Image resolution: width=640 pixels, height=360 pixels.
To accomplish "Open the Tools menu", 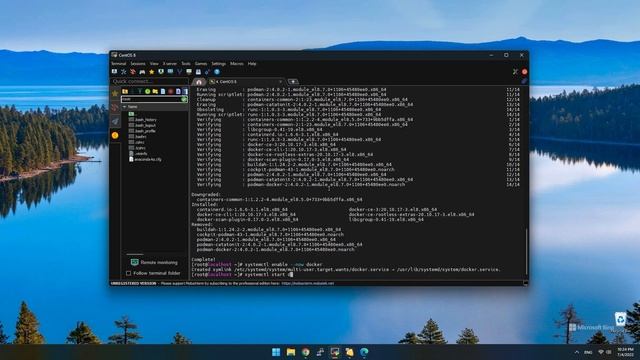I will pyautogui.click(x=186, y=64).
